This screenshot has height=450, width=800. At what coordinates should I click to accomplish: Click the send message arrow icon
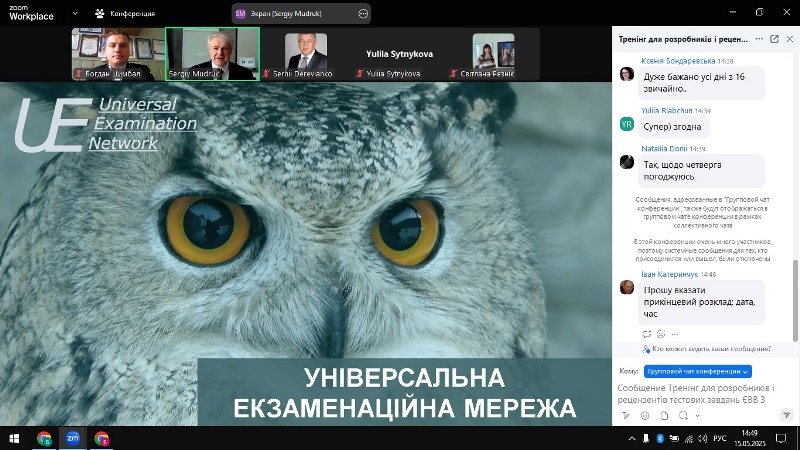click(x=787, y=414)
